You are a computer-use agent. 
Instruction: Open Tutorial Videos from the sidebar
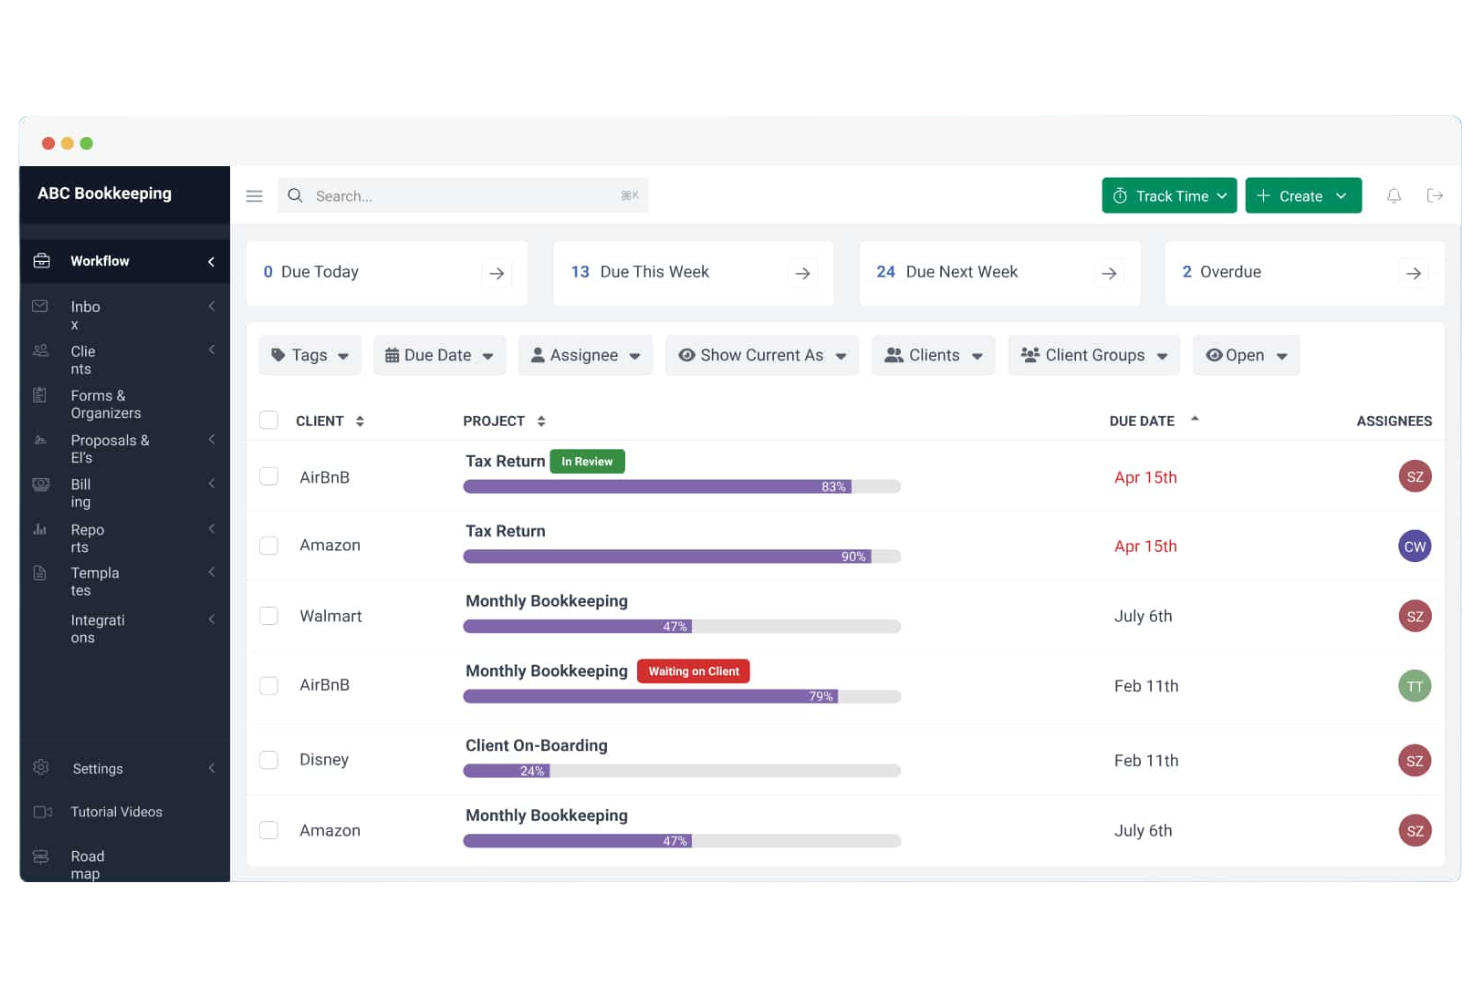point(115,811)
